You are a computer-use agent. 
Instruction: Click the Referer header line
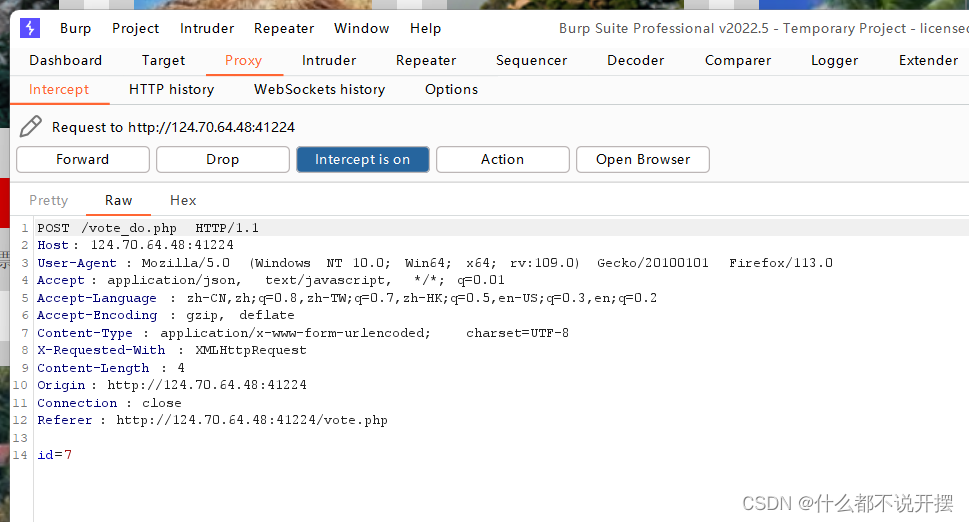coord(212,421)
